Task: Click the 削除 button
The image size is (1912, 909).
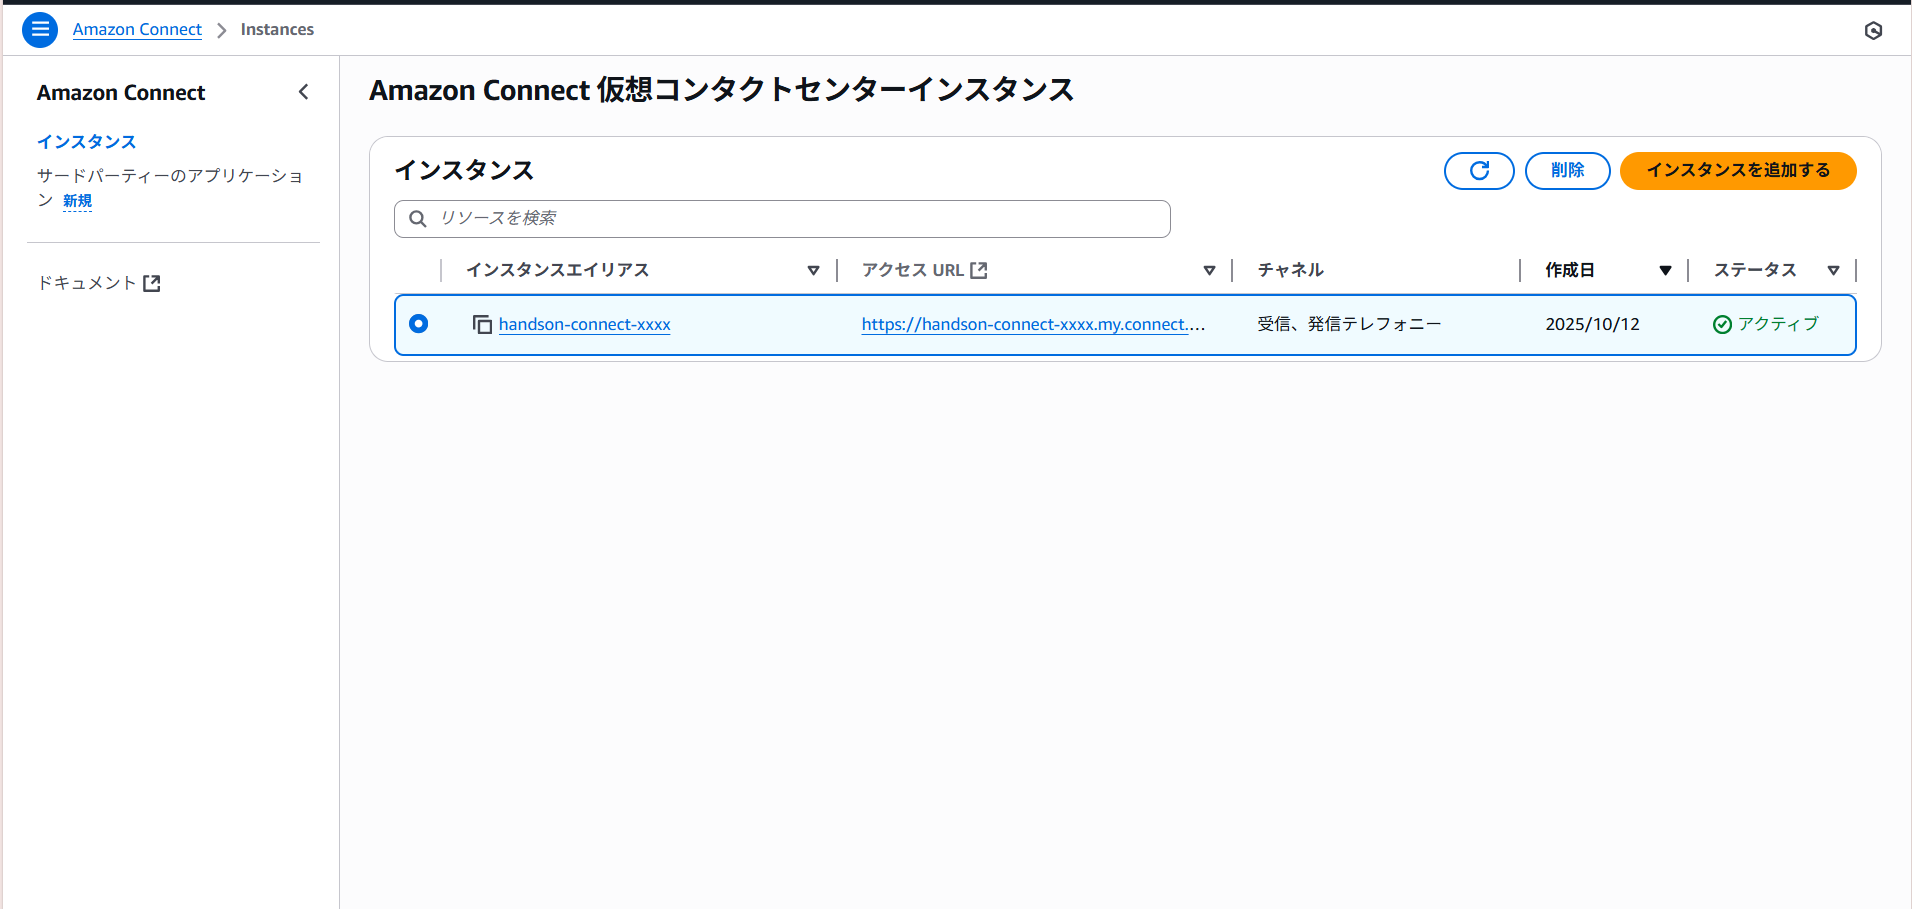Action: pos(1567,171)
